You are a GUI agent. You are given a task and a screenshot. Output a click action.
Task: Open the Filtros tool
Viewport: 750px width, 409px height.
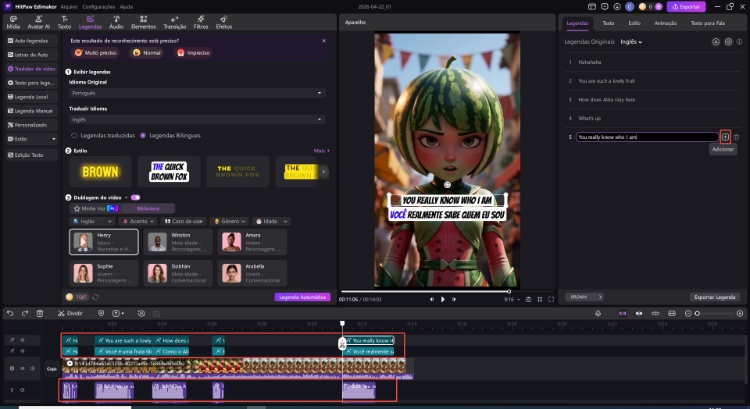click(201, 22)
